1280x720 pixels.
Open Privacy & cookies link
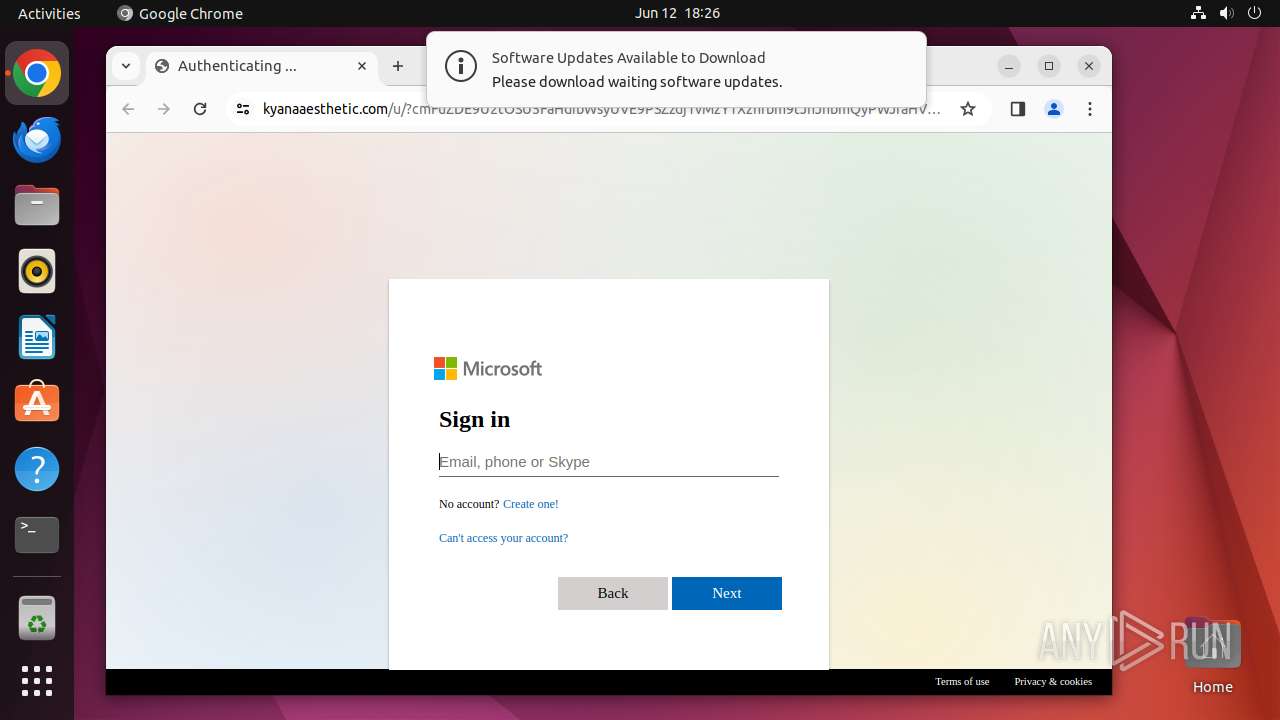click(1053, 681)
